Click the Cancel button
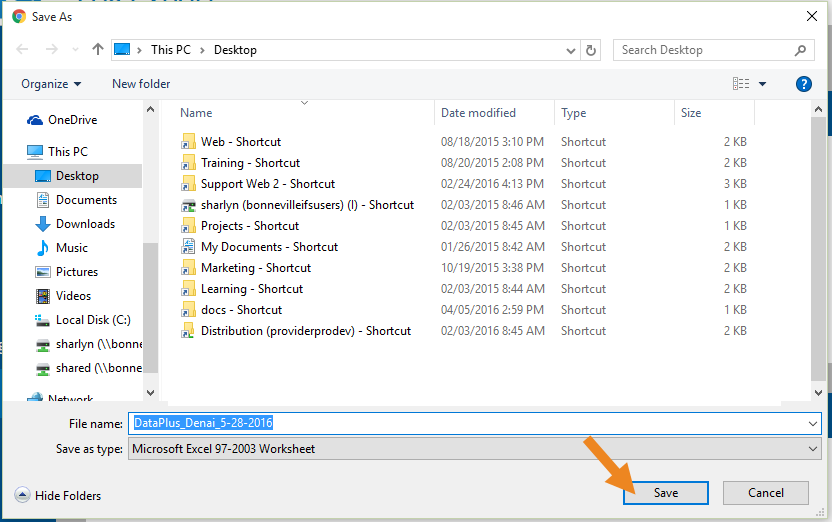Image resolution: width=832 pixels, height=522 pixels. click(x=766, y=493)
